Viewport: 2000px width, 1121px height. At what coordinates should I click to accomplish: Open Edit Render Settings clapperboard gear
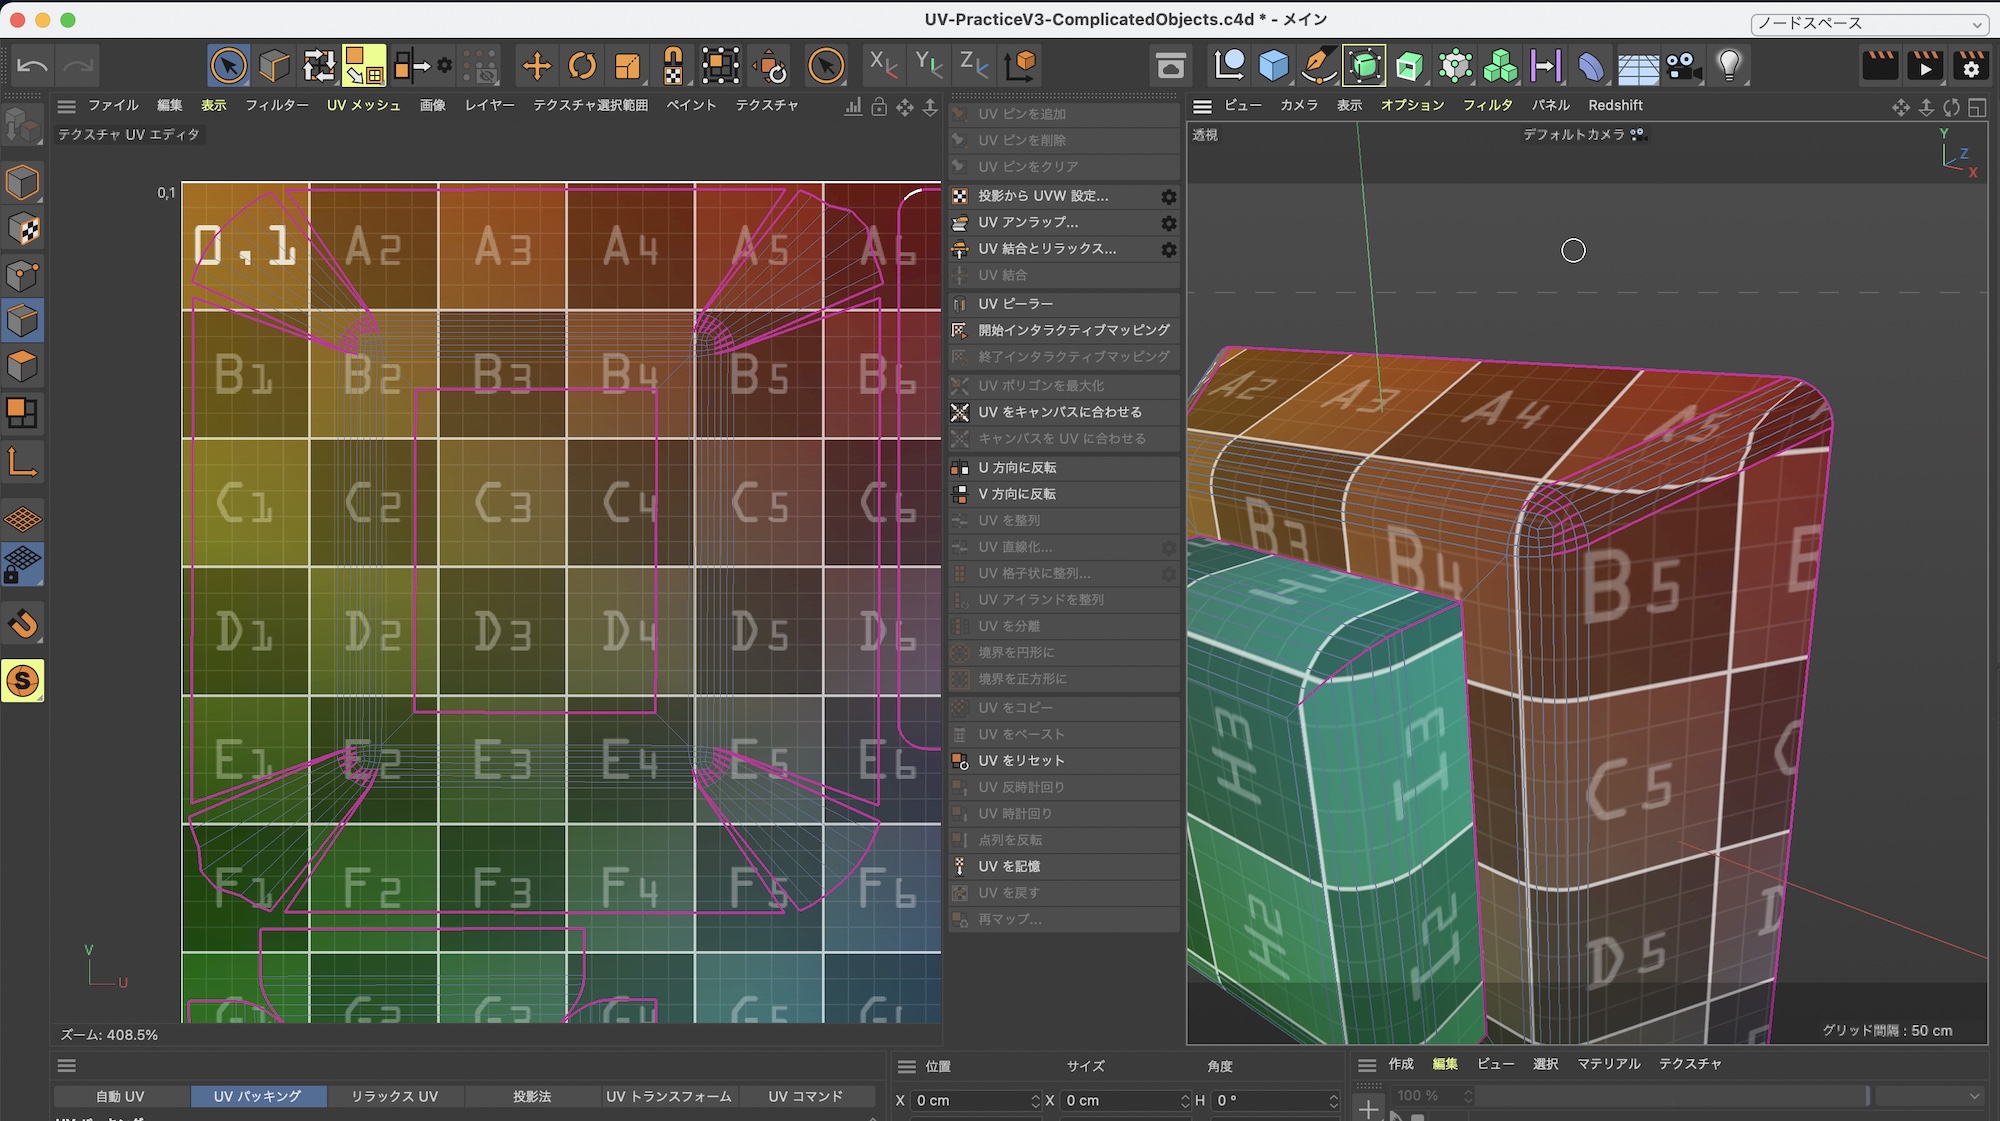click(1970, 67)
